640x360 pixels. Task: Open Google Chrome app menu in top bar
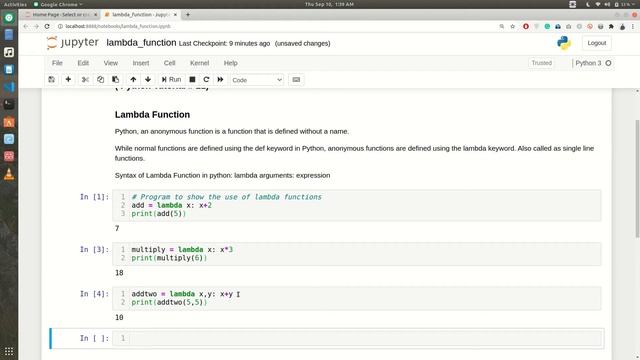point(58,4)
